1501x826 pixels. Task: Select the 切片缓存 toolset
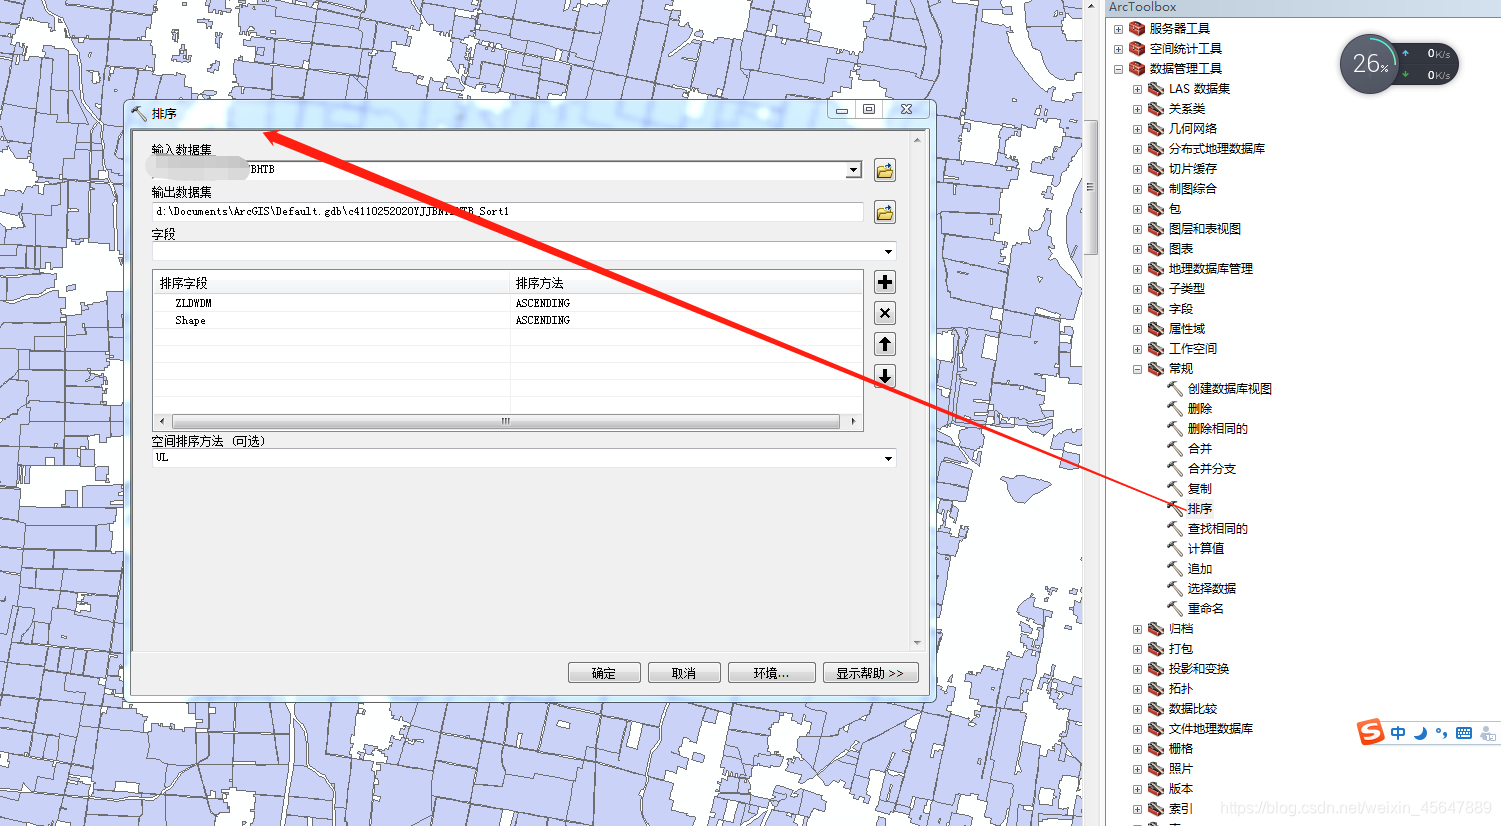(x=1193, y=169)
